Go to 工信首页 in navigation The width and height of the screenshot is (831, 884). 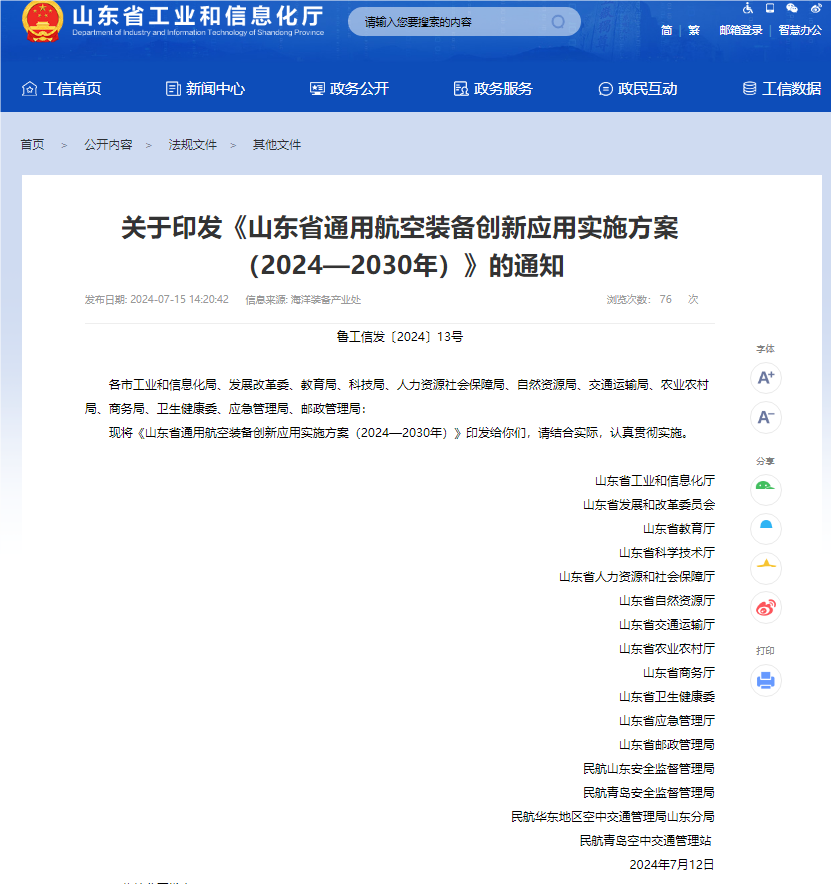[61, 89]
